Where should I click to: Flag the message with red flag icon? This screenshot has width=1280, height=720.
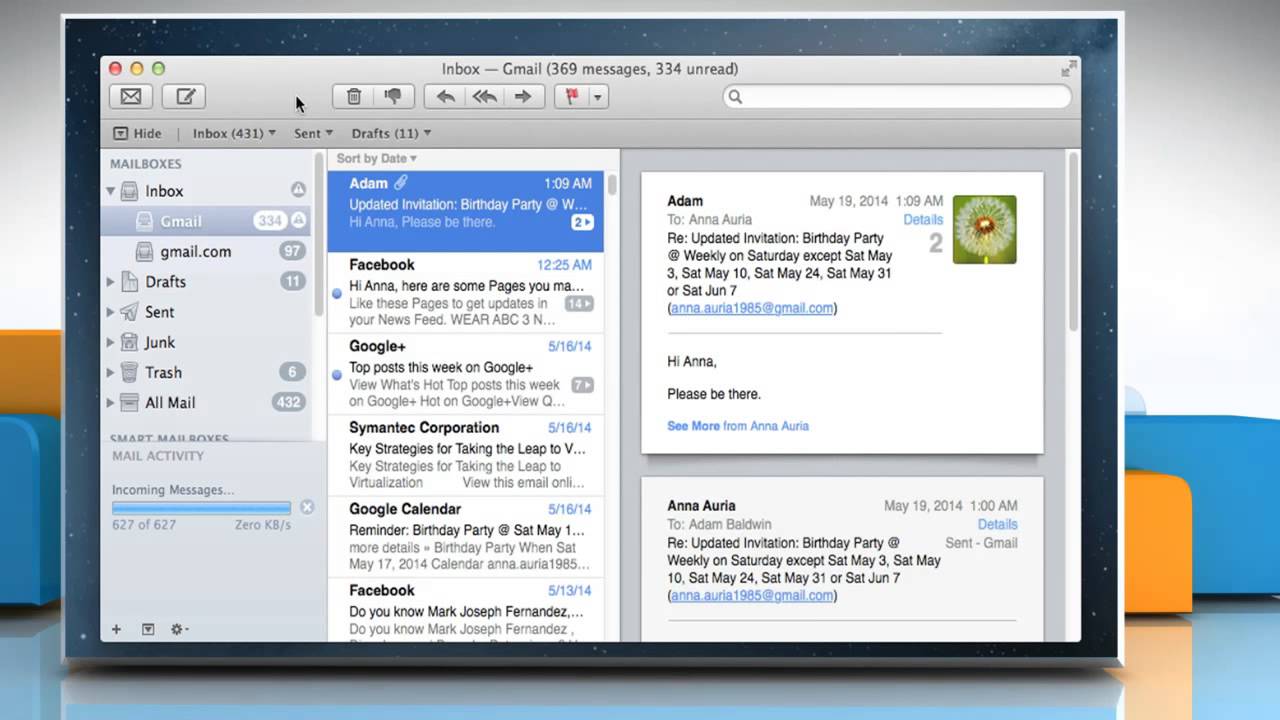[x=573, y=97]
